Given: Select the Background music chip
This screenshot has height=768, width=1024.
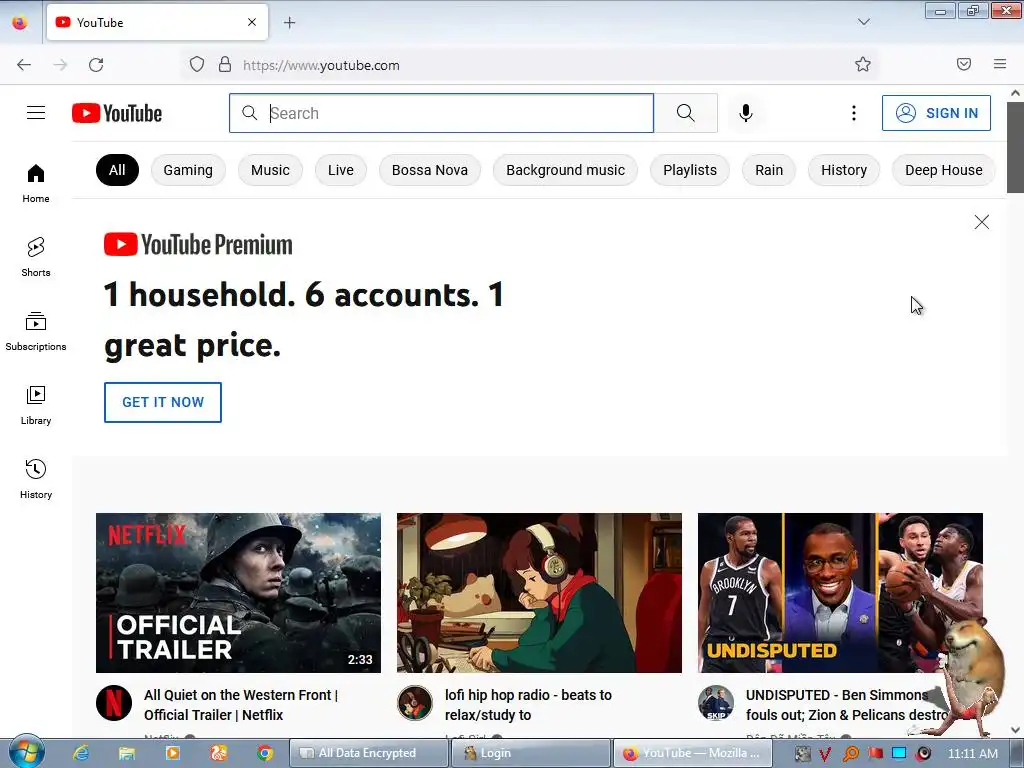Looking at the screenshot, I should click(566, 170).
